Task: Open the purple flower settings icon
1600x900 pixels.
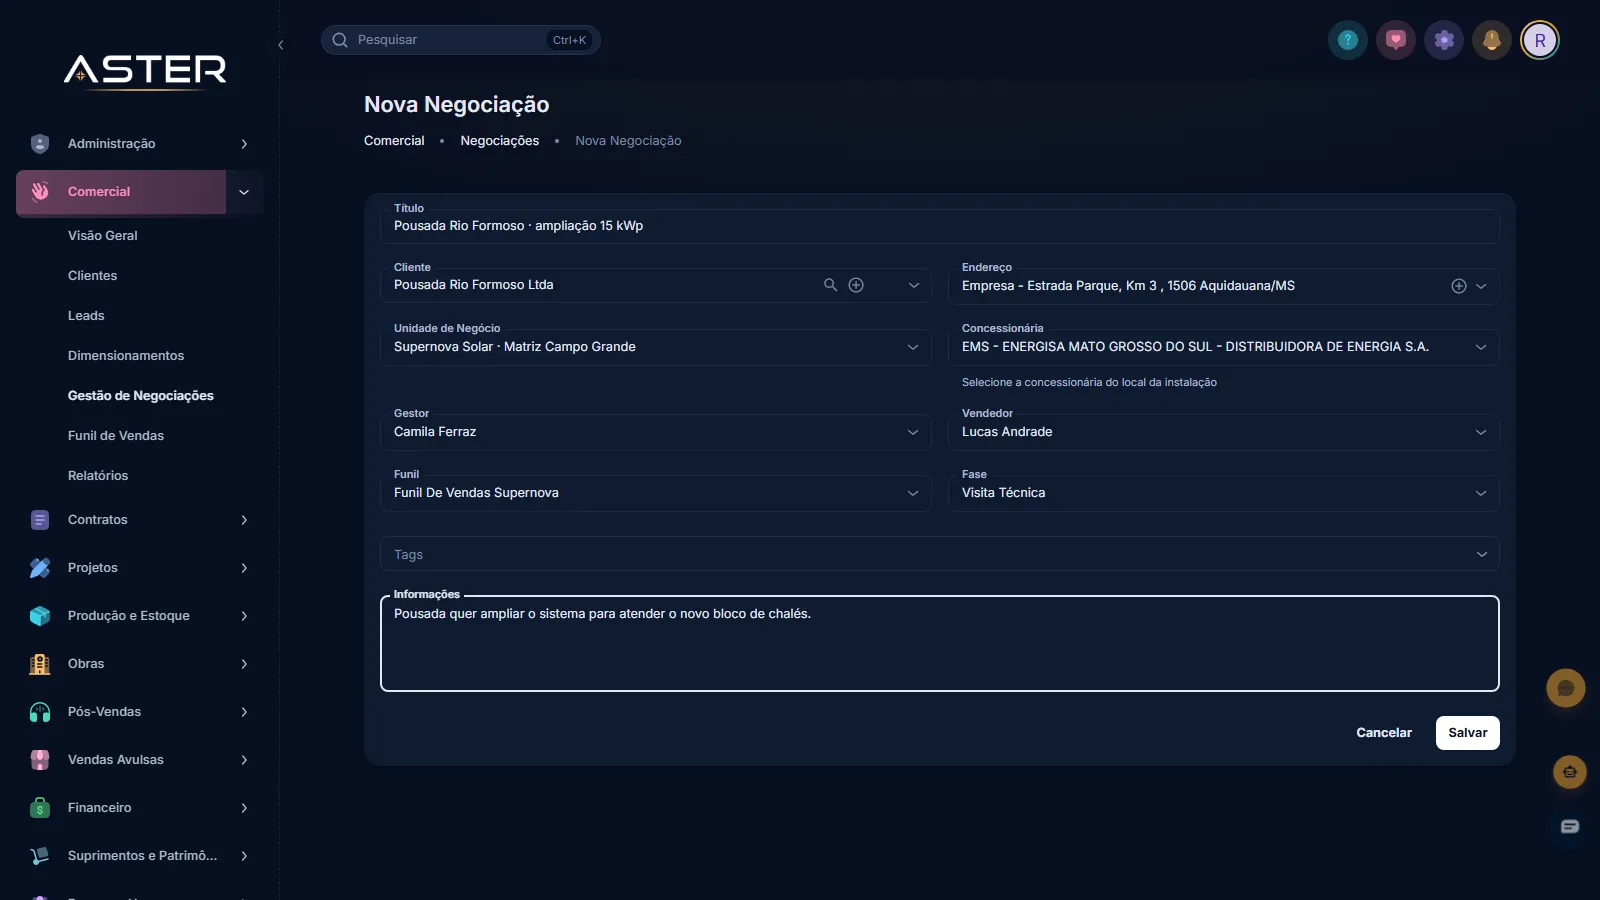Action: pos(1444,40)
